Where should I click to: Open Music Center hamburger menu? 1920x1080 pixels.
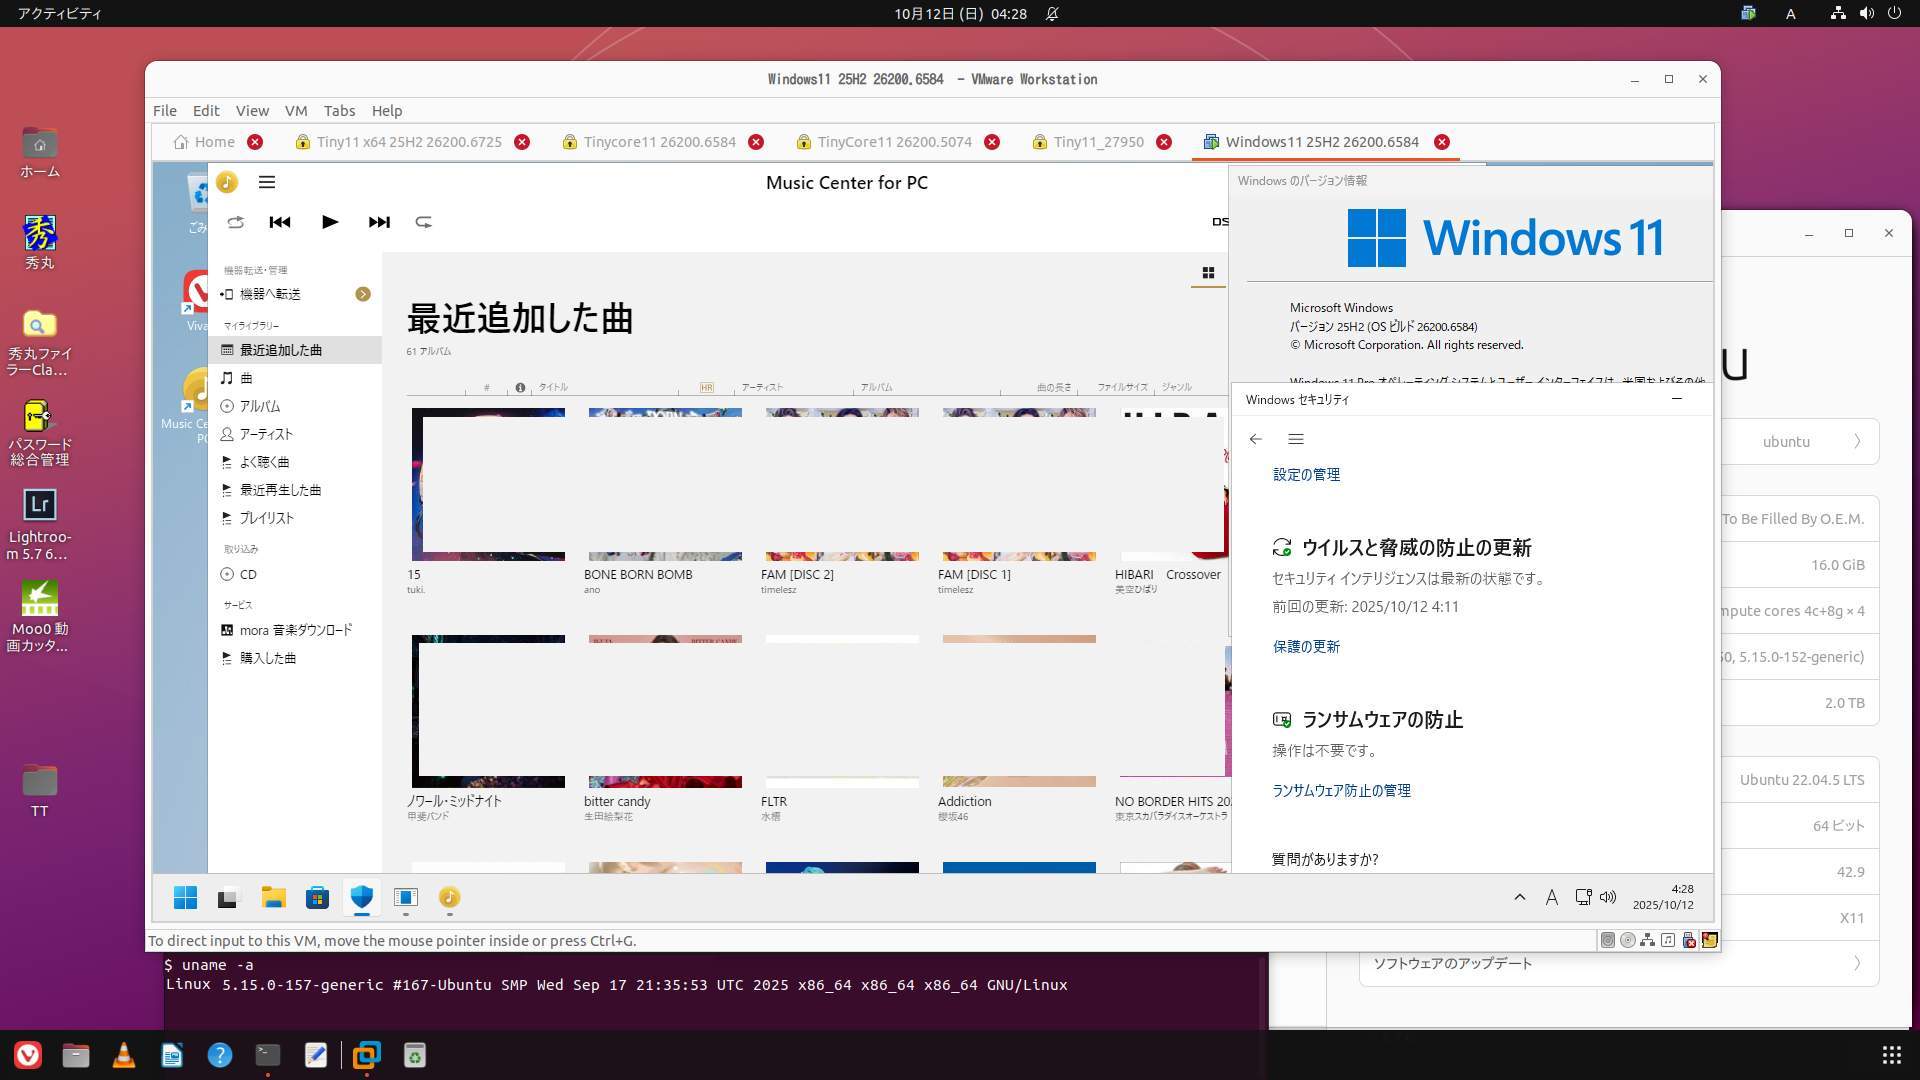click(x=267, y=182)
